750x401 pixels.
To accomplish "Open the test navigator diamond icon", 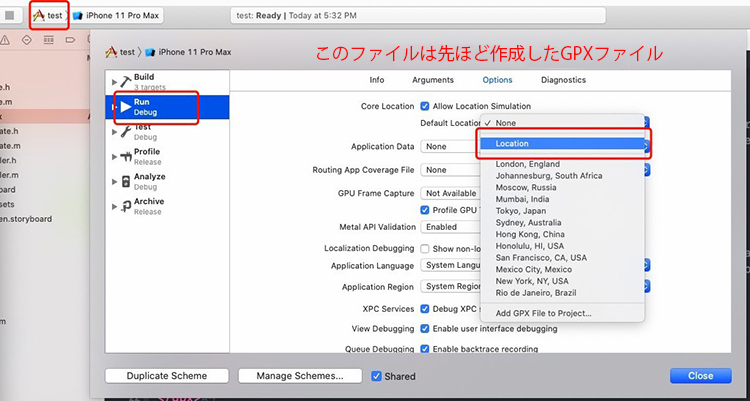I will tap(27, 40).
